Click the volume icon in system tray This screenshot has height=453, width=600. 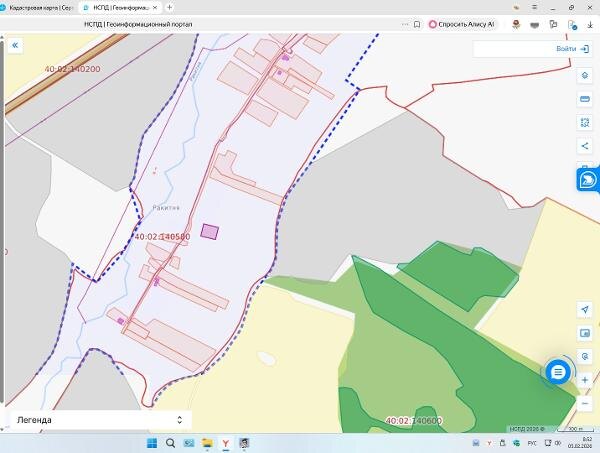point(558,443)
